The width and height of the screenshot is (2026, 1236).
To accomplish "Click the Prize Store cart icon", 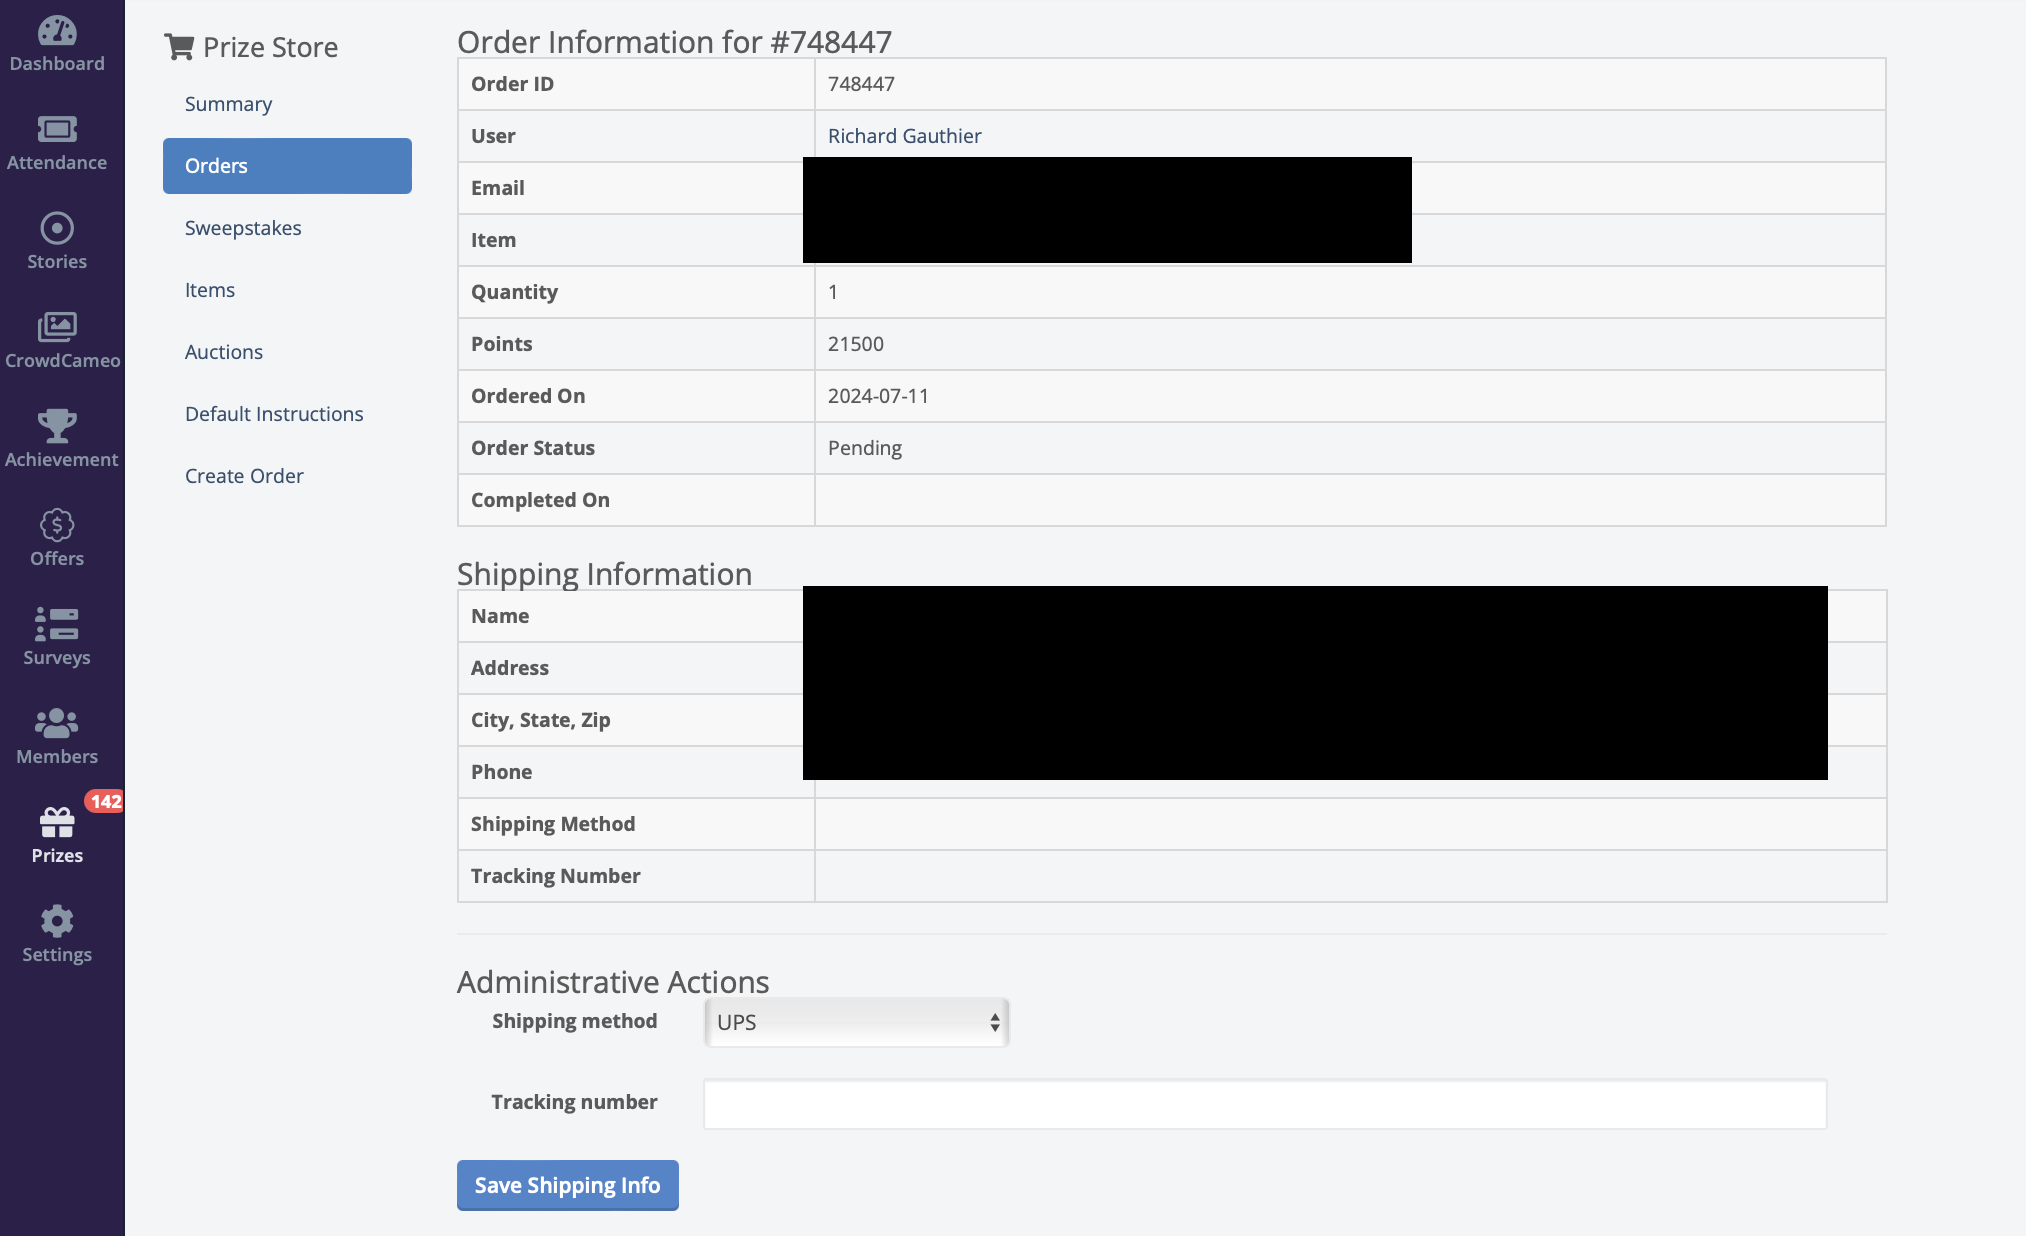I will pyautogui.click(x=180, y=47).
